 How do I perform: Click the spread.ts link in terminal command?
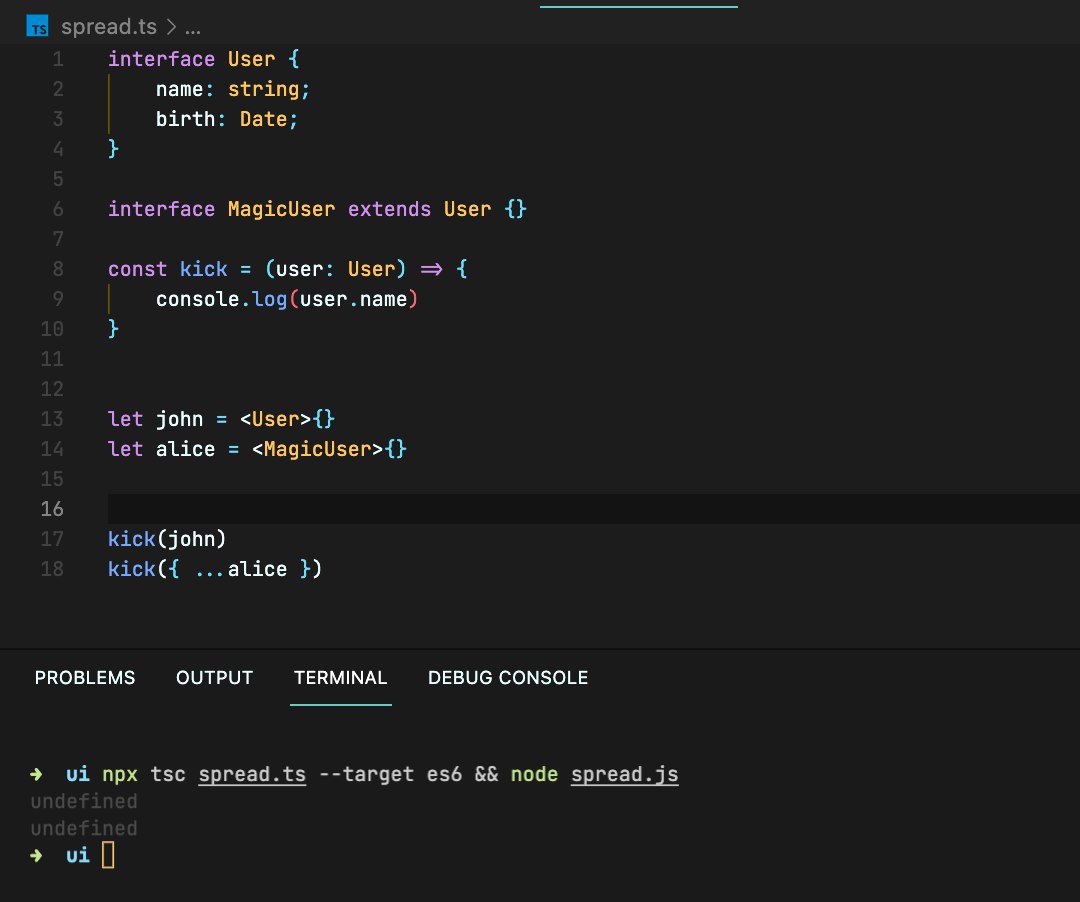pos(252,775)
